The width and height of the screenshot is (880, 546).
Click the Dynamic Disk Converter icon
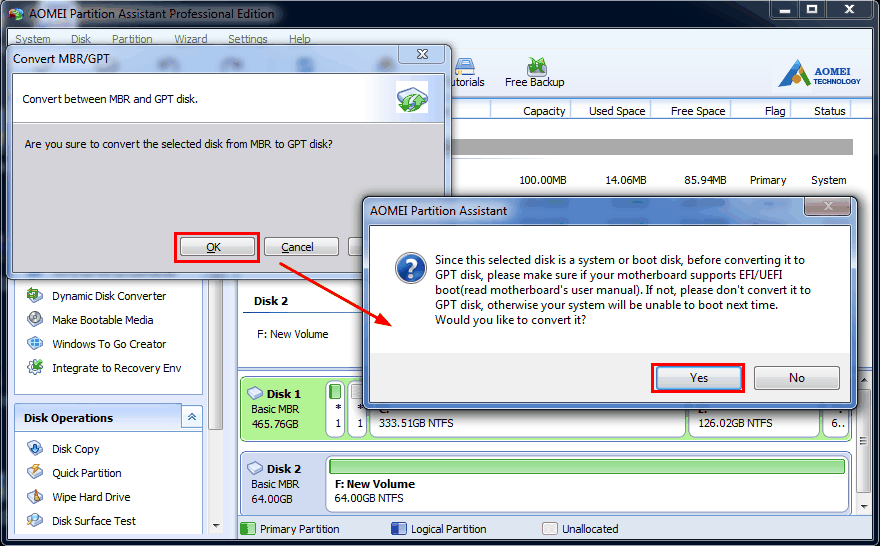[x=35, y=295]
